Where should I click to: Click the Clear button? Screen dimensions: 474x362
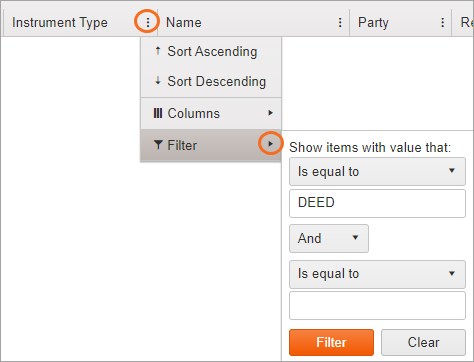(423, 342)
